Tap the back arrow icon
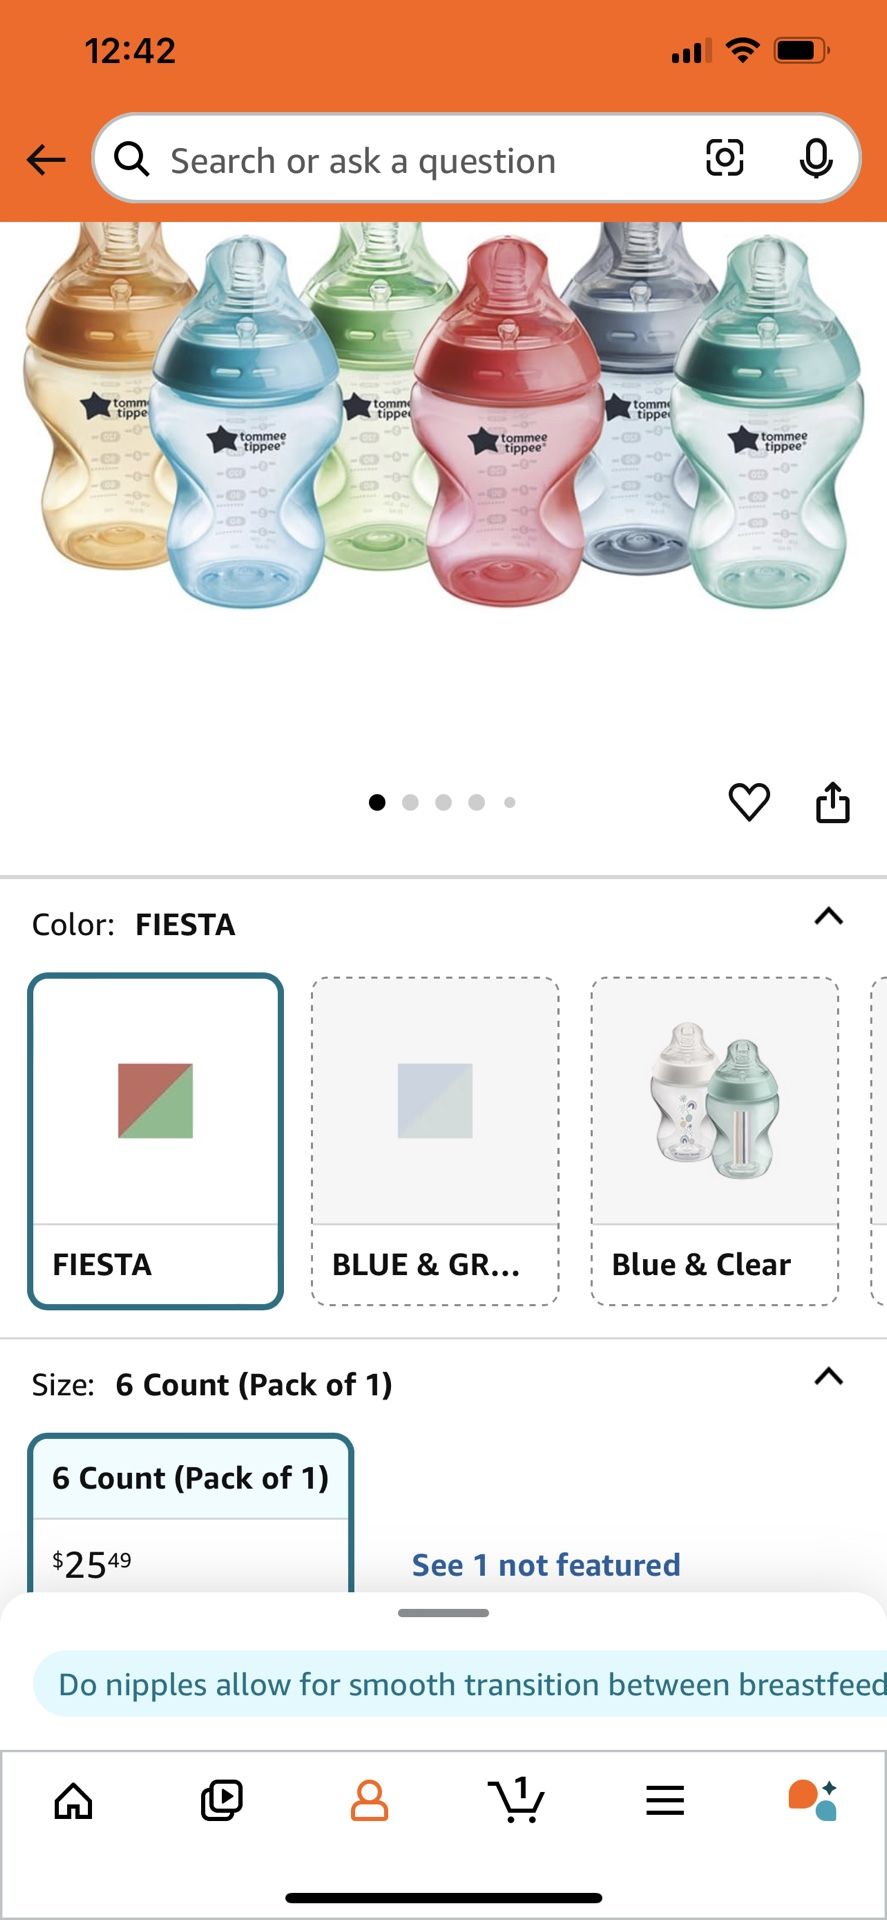 click(46, 160)
